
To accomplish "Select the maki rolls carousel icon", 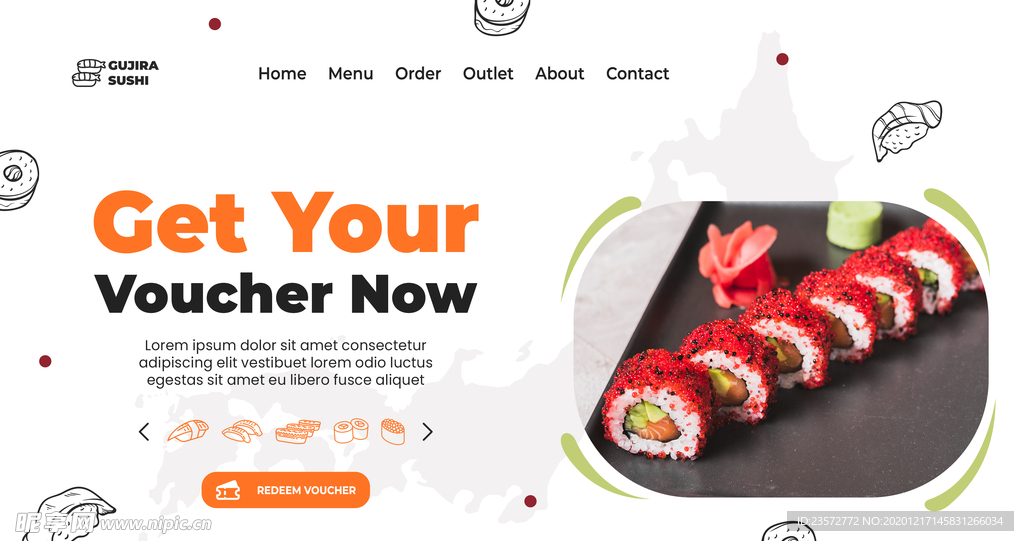I will point(351,431).
